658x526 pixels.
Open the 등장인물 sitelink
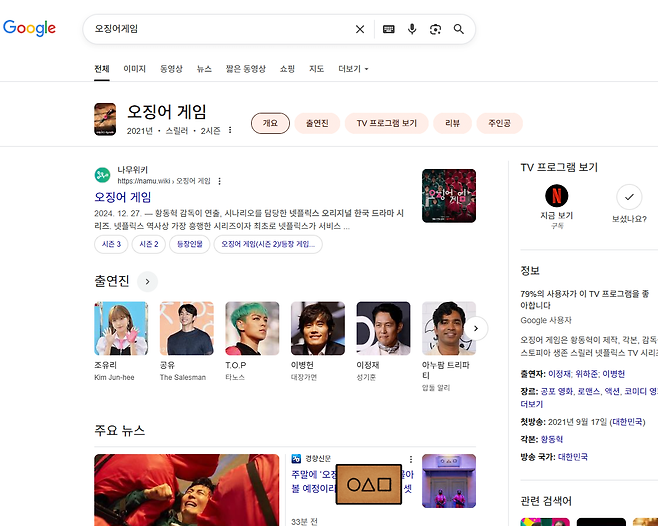[190, 244]
